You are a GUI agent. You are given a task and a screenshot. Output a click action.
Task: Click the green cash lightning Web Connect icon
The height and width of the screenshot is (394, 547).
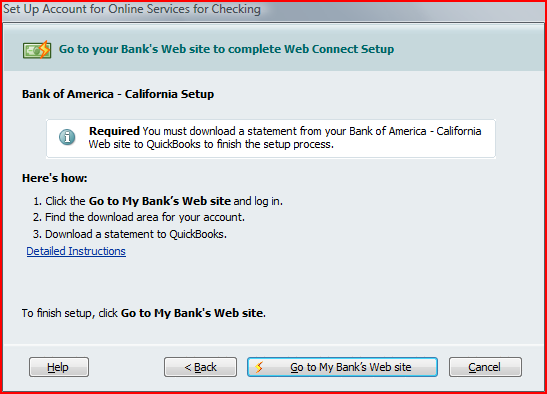(x=37, y=50)
